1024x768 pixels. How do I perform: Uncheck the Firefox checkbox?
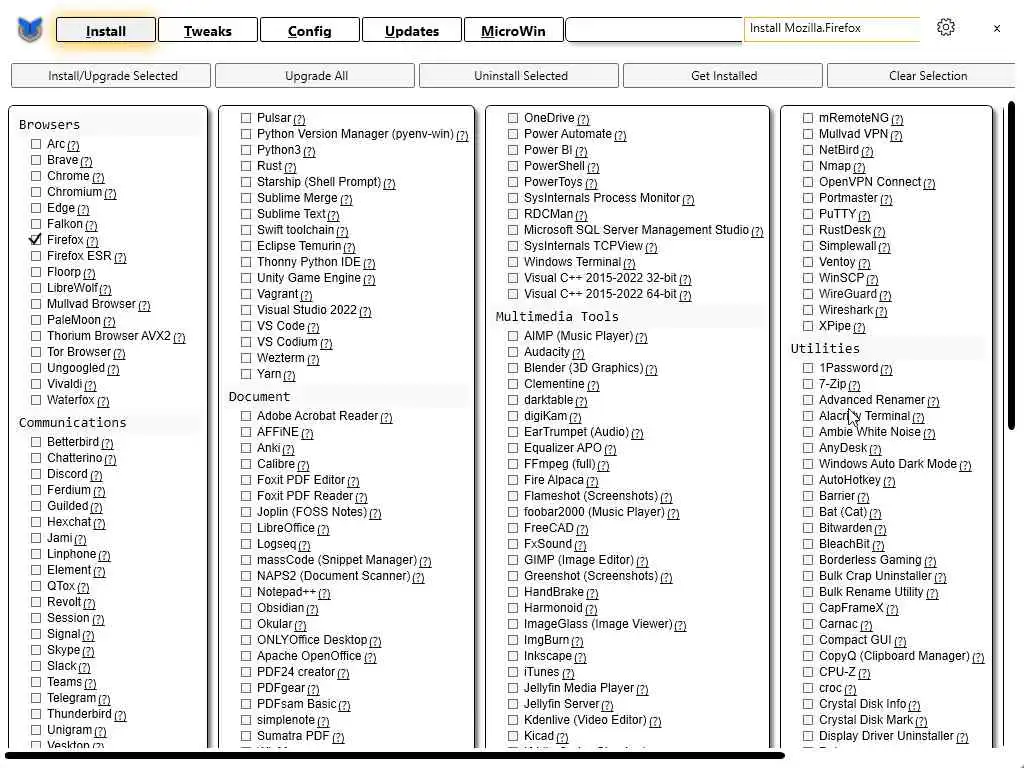(36, 240)
